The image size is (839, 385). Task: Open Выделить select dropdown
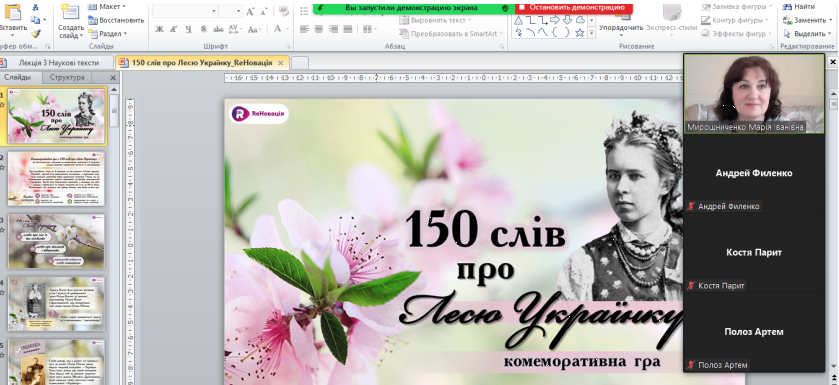807,33
